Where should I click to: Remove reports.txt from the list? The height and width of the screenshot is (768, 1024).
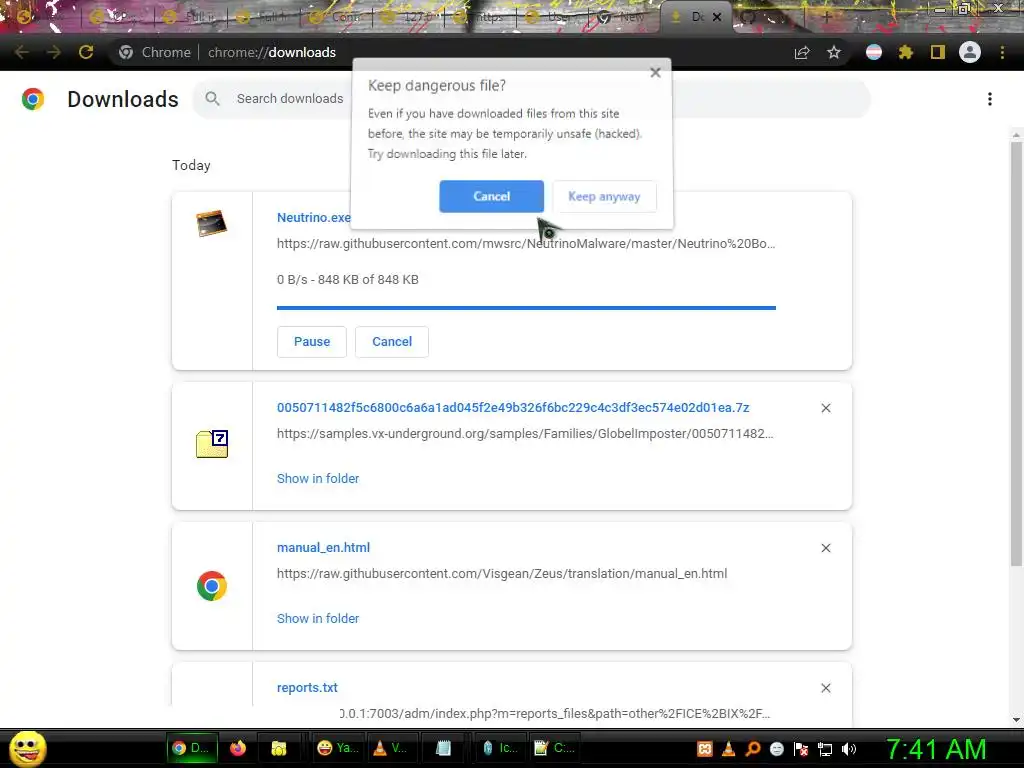(825, 688)
